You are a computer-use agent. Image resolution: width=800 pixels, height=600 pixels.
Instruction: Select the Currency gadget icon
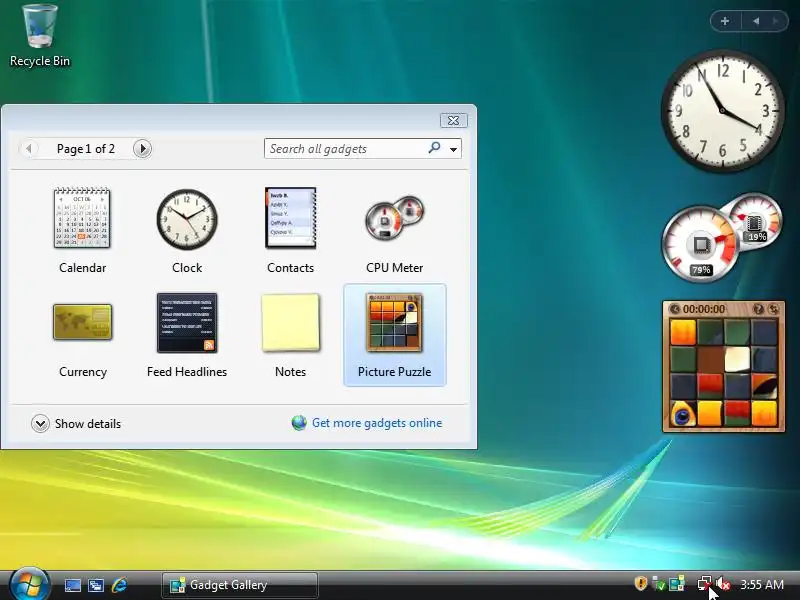(x=83, y=322)
